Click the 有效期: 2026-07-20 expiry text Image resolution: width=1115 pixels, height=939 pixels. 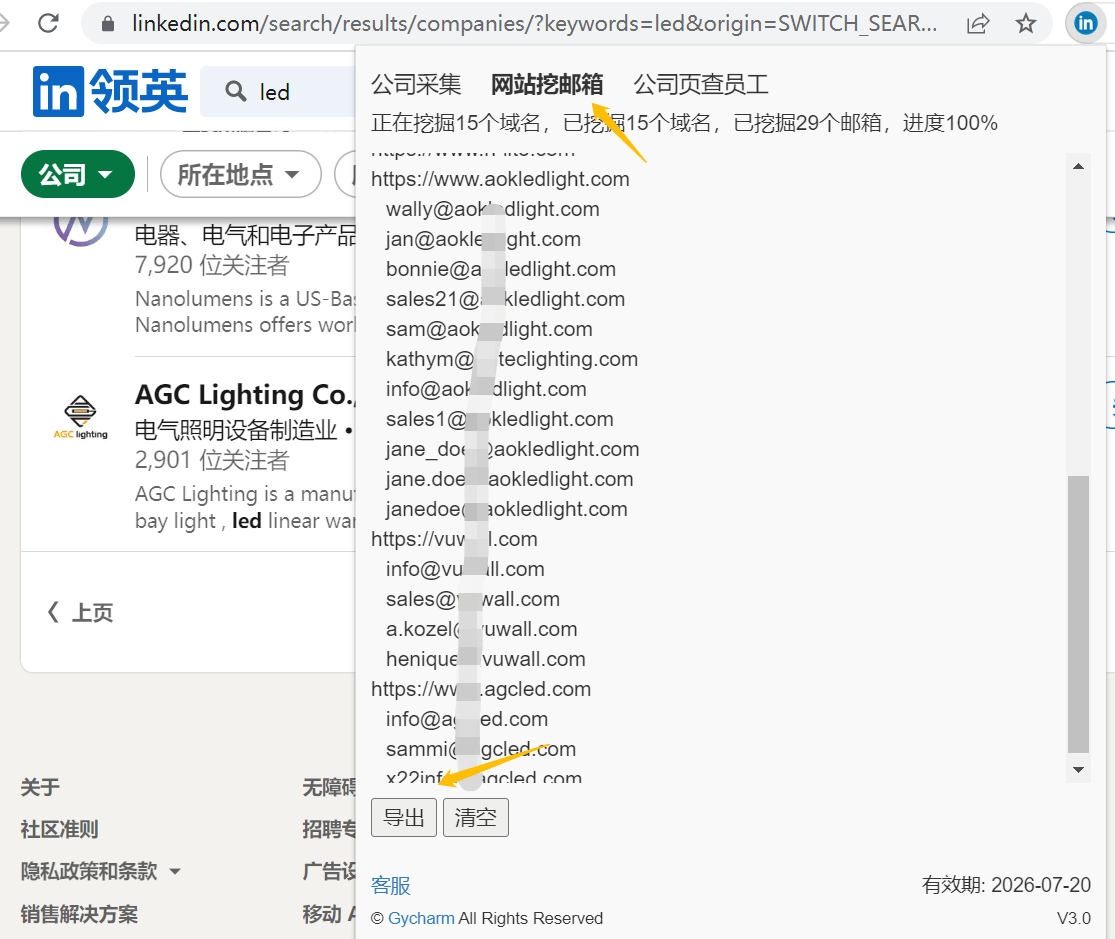coord(1006,885)
